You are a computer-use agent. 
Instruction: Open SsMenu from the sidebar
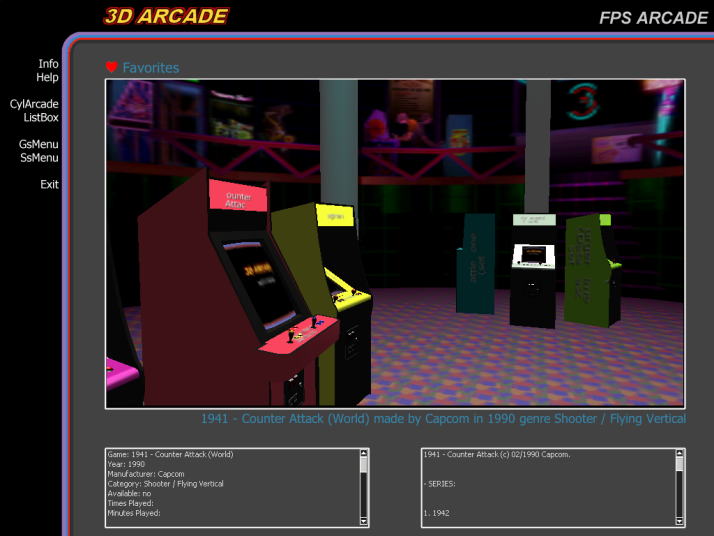[x=39, y=158]
